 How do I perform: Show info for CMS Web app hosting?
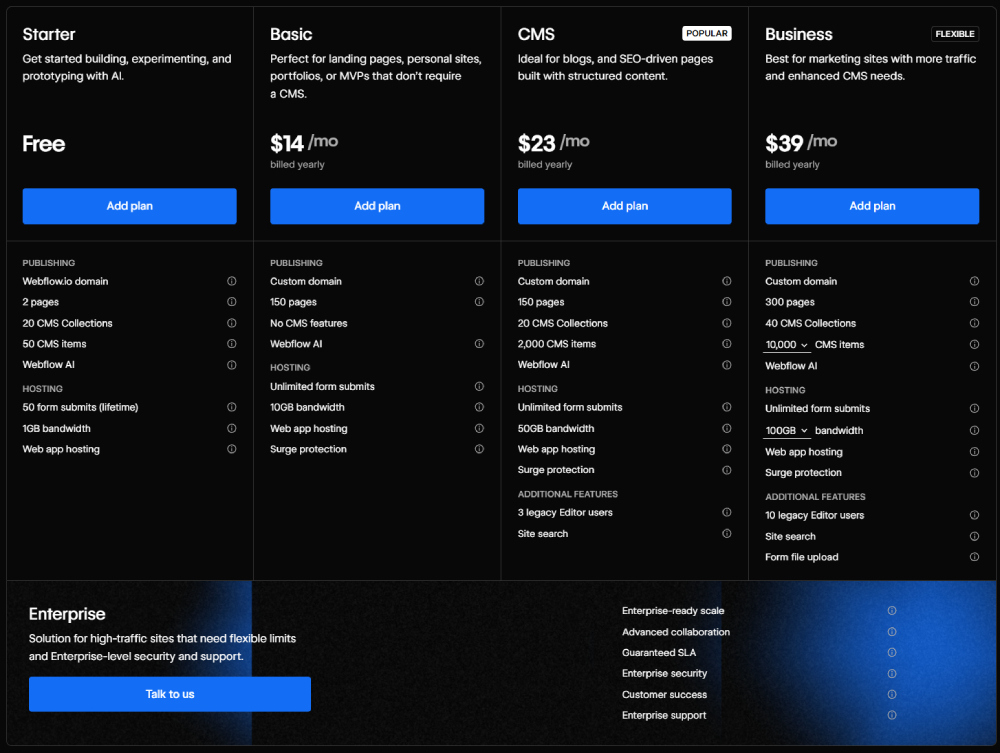coord(726,449)
